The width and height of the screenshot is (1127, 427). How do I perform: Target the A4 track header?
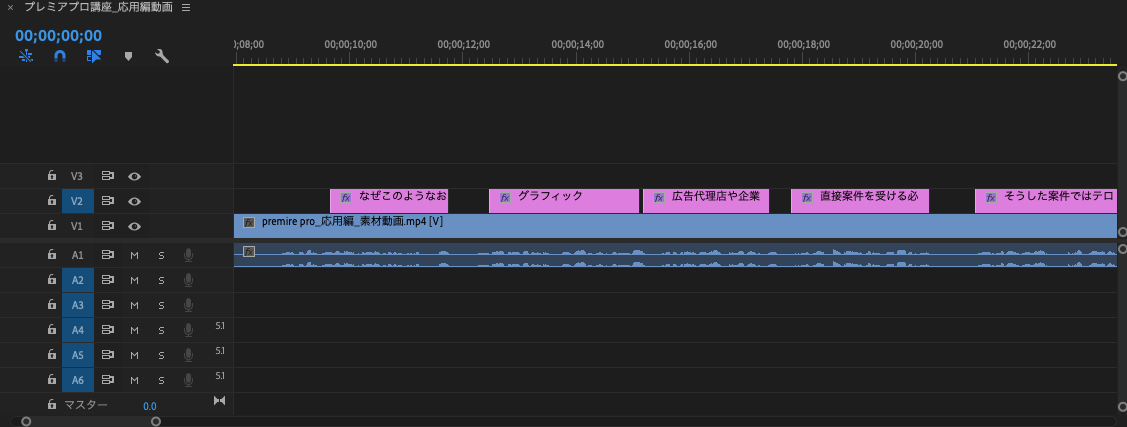77,330
